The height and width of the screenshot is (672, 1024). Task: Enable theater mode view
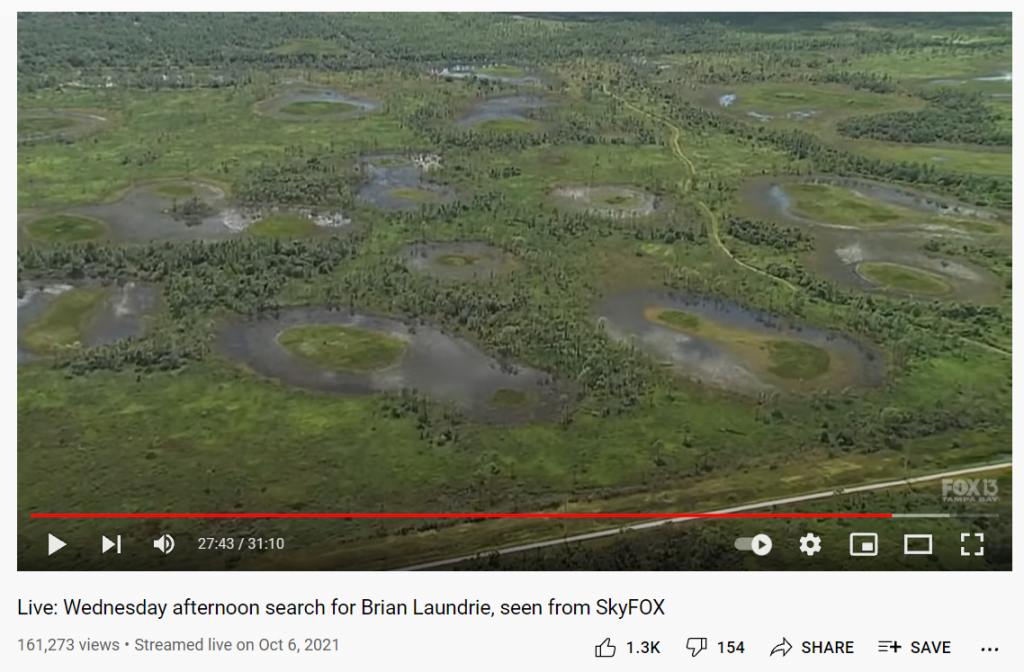(918, 544)
